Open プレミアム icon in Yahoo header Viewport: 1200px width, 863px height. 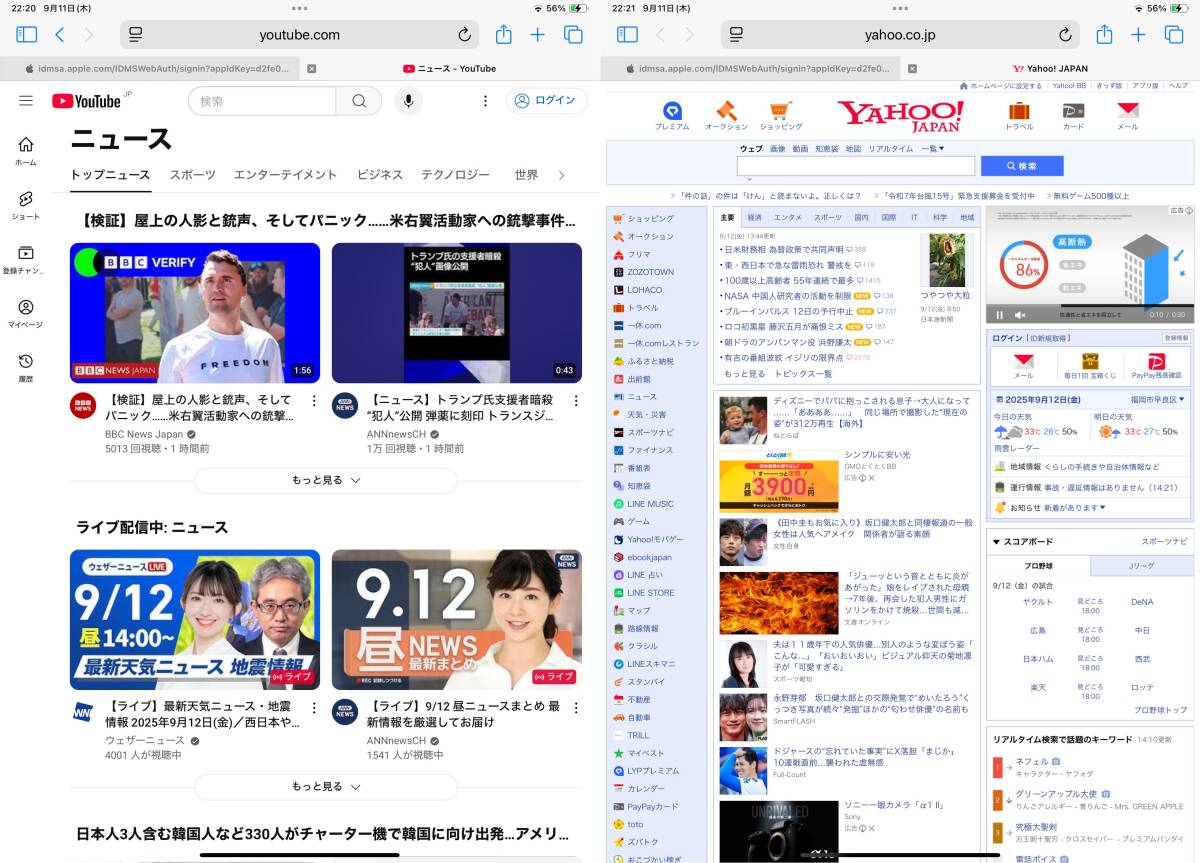[672, 116]
